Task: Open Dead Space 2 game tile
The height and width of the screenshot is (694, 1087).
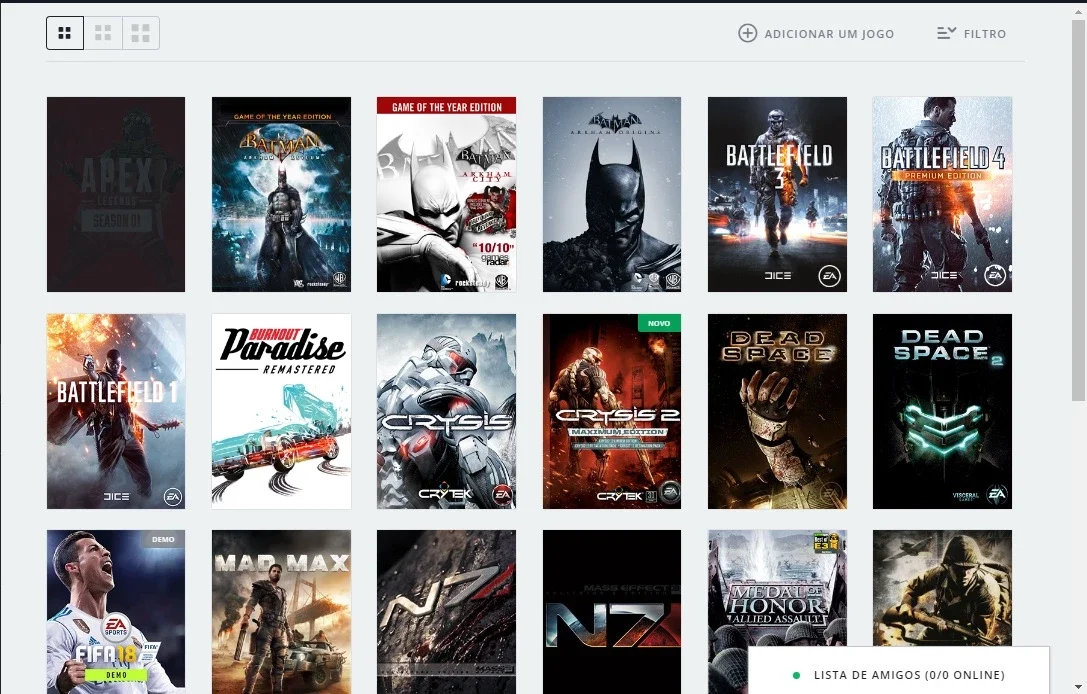Action: (942, 411)
